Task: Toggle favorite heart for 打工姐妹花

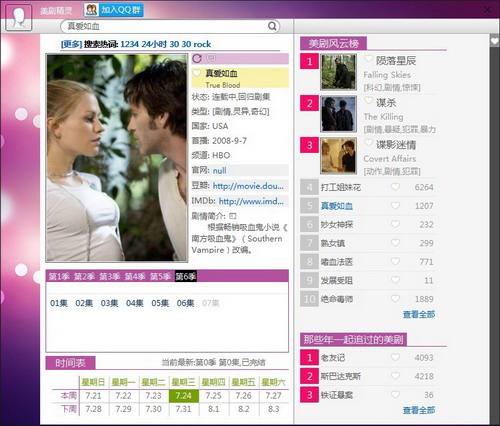Action: tap(395, 187)
